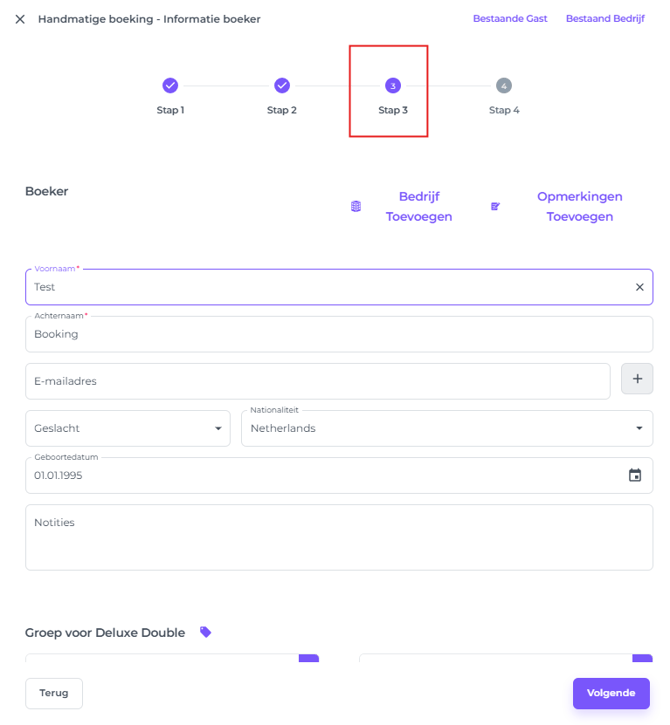Clear the Voornaam field with X
Viewport: 670px width, 725px height.
click(x=639, y=287)
